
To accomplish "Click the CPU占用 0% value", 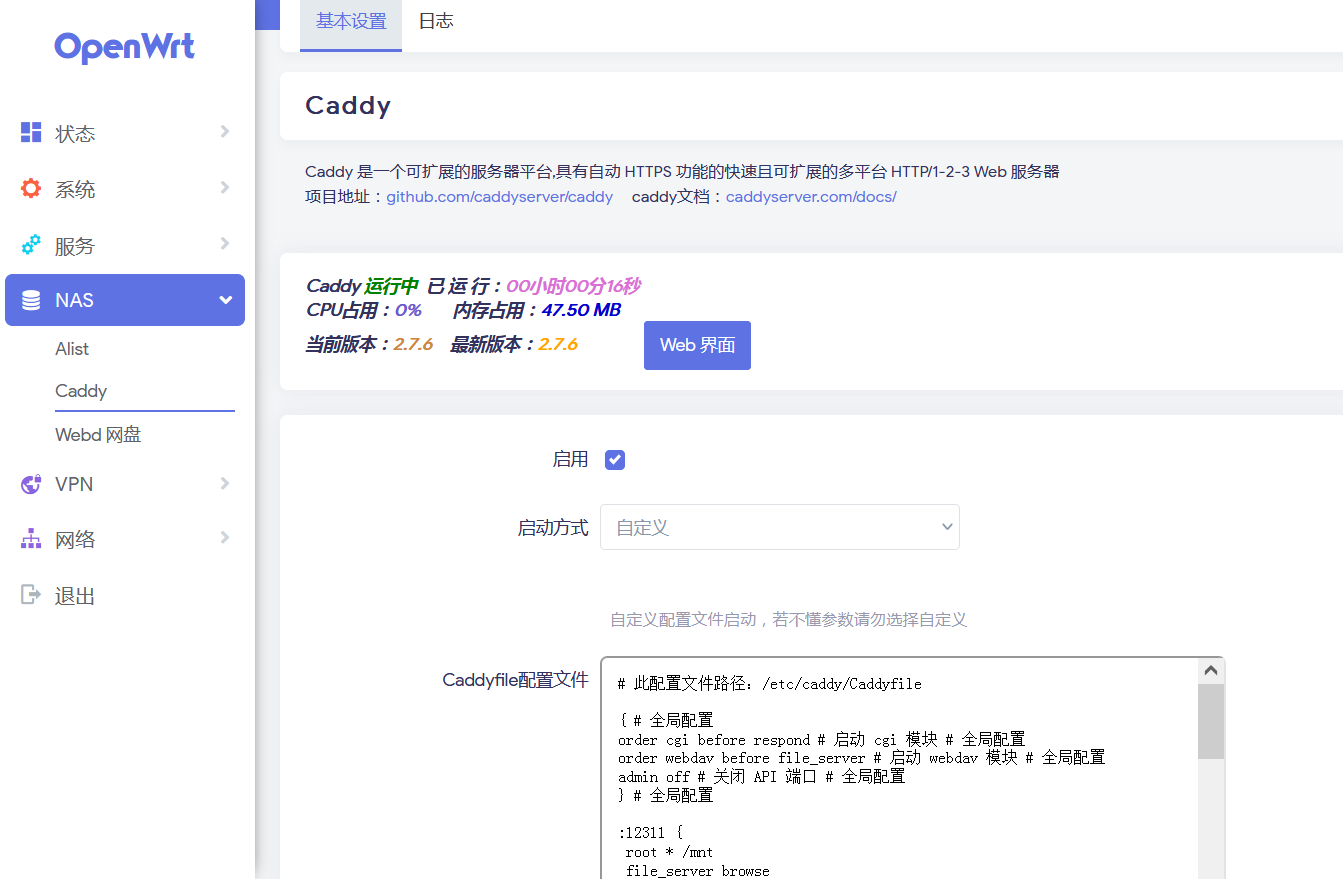I will (x=408, y=310).
